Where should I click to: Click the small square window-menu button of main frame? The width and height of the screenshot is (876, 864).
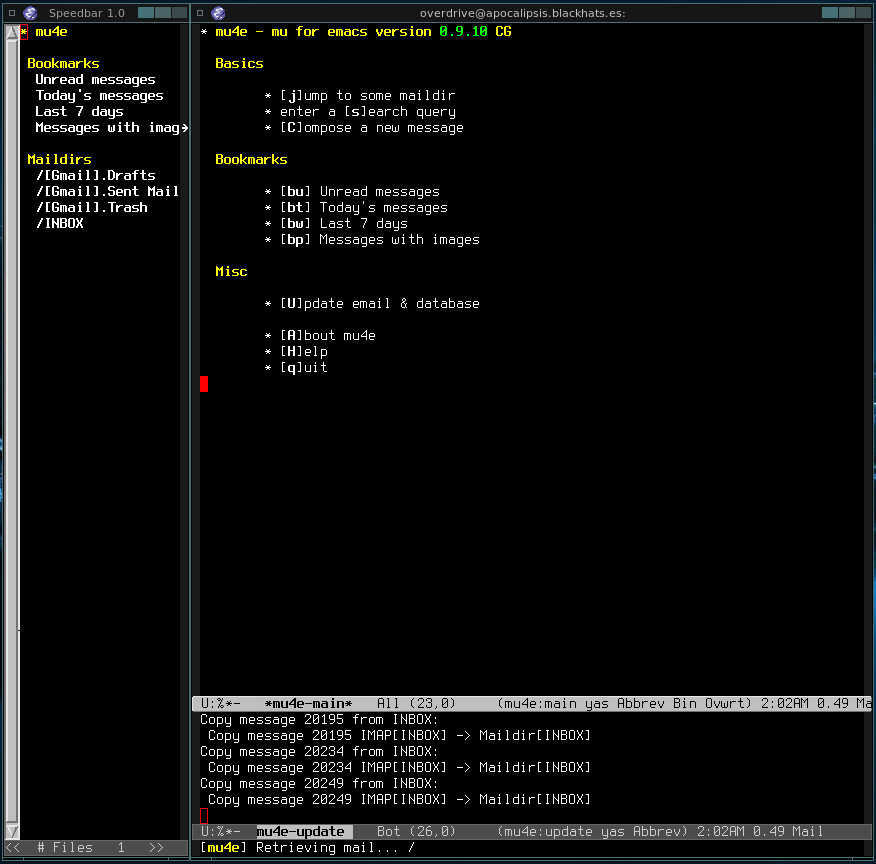200,13
